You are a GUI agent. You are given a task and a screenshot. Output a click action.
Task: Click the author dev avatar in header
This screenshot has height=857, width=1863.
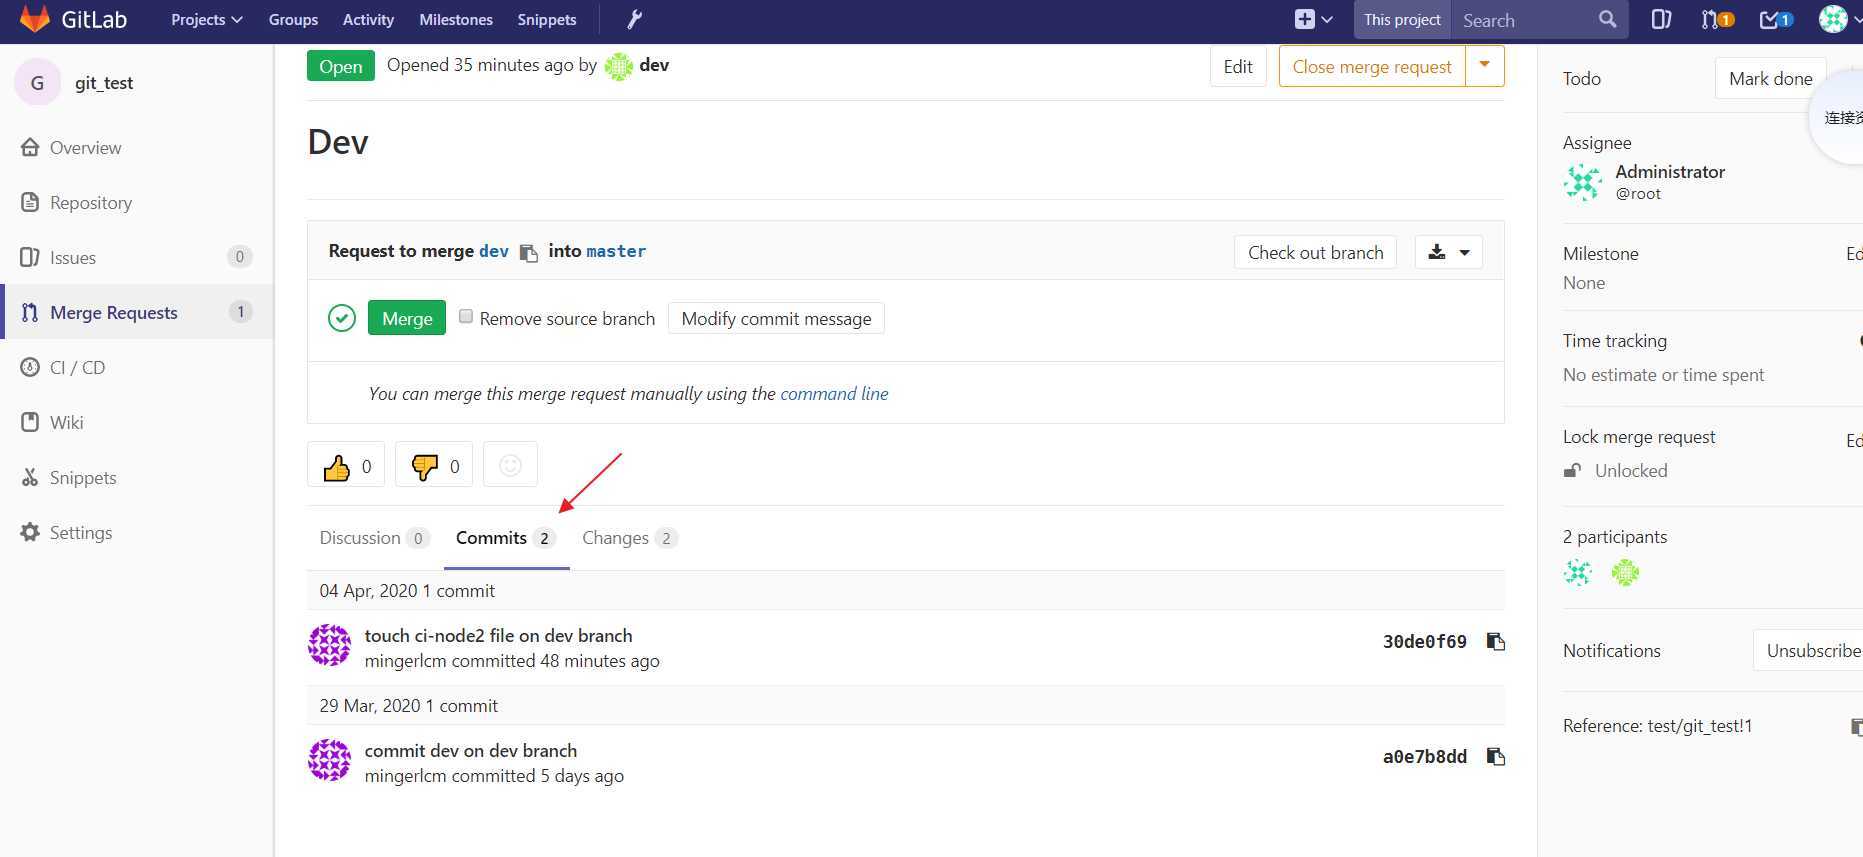[x=618, y=67]
